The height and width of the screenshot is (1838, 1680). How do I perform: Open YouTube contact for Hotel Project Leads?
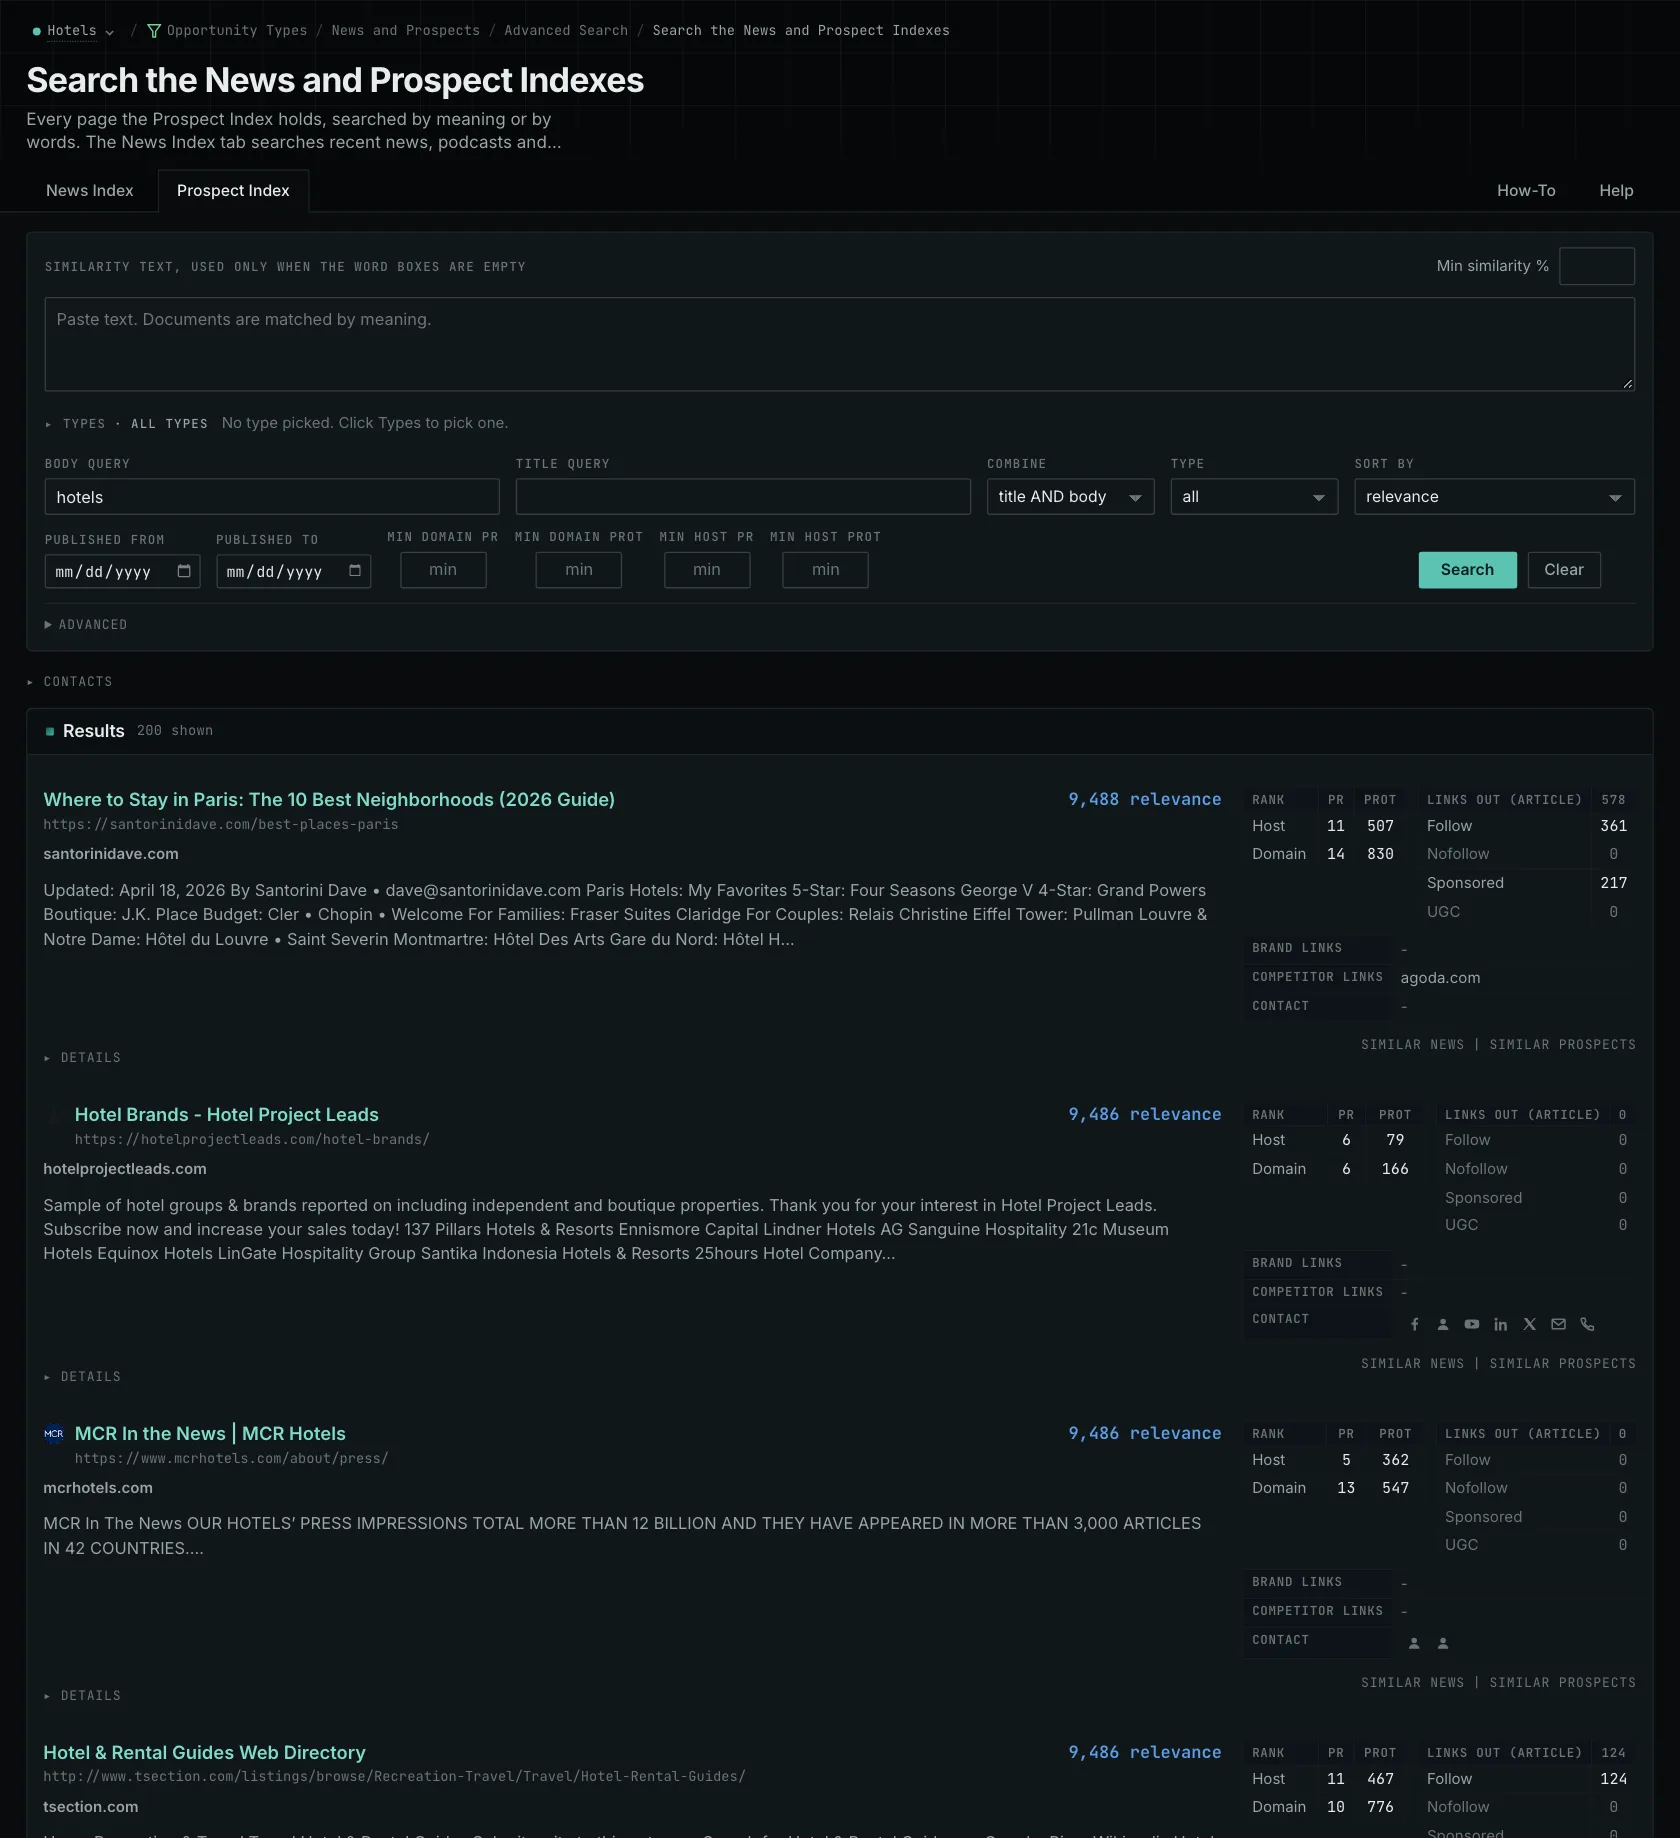coord(1472,1324)
